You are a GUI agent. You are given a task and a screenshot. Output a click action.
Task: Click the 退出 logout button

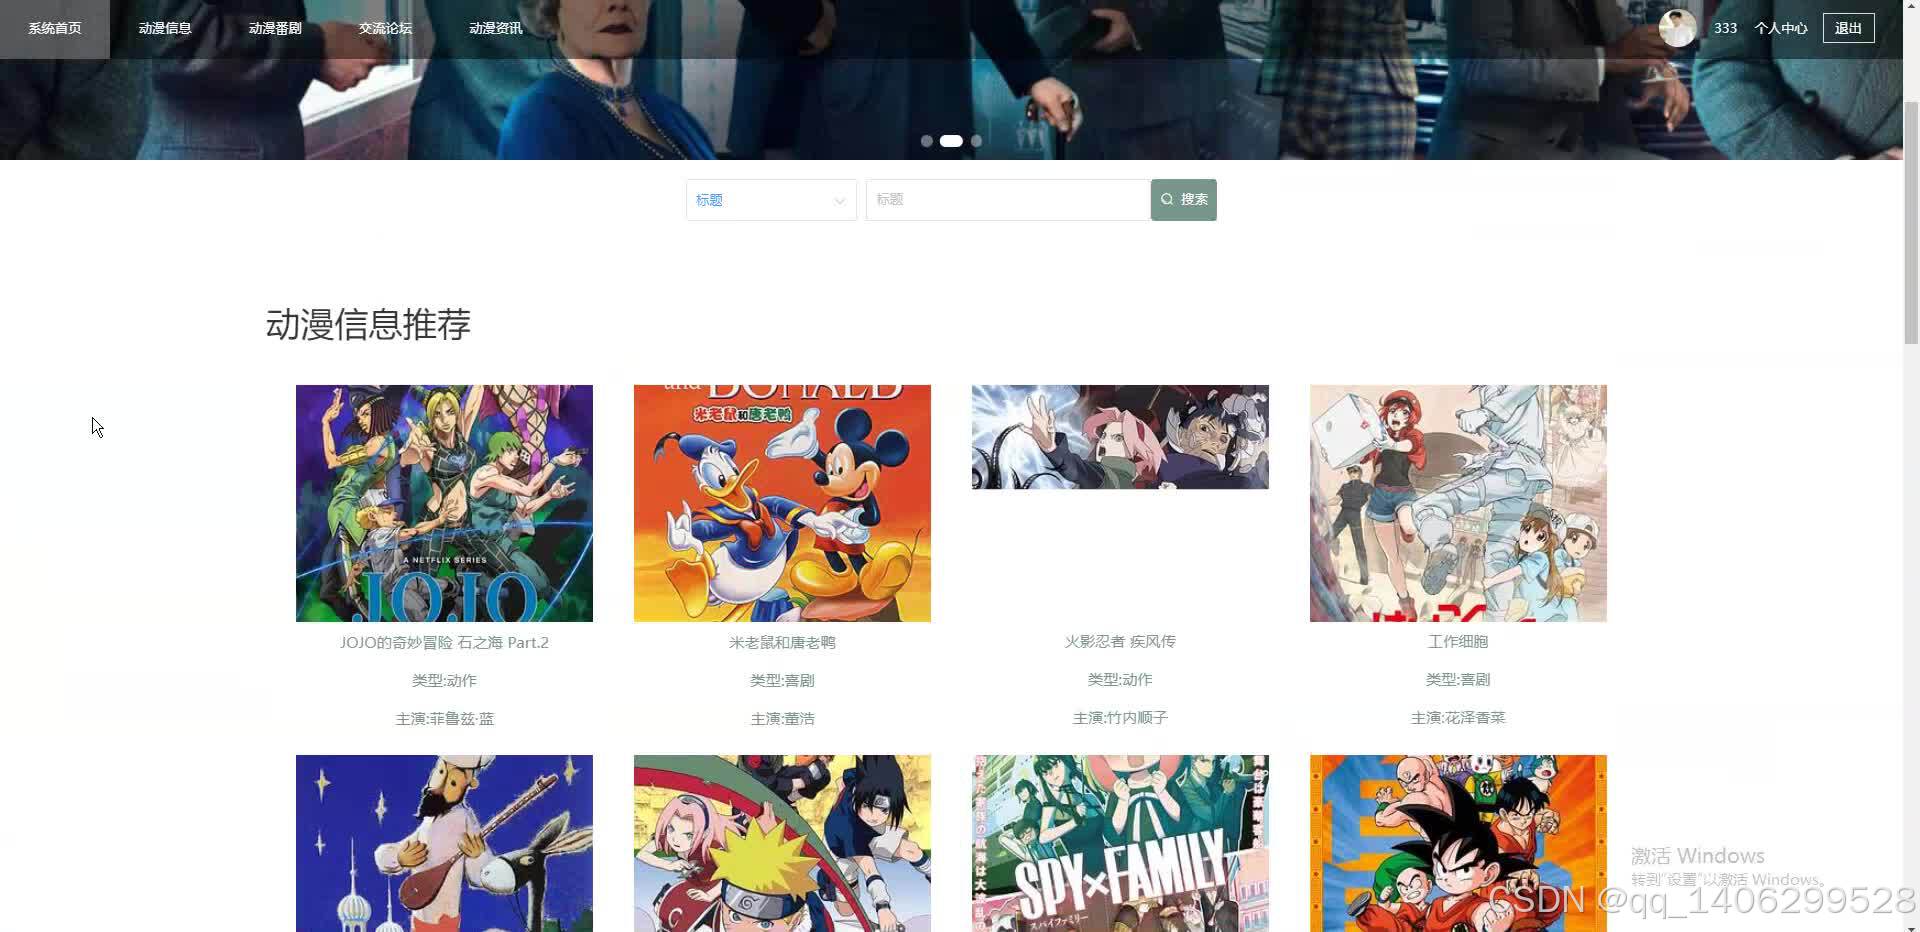point(1848,28)
